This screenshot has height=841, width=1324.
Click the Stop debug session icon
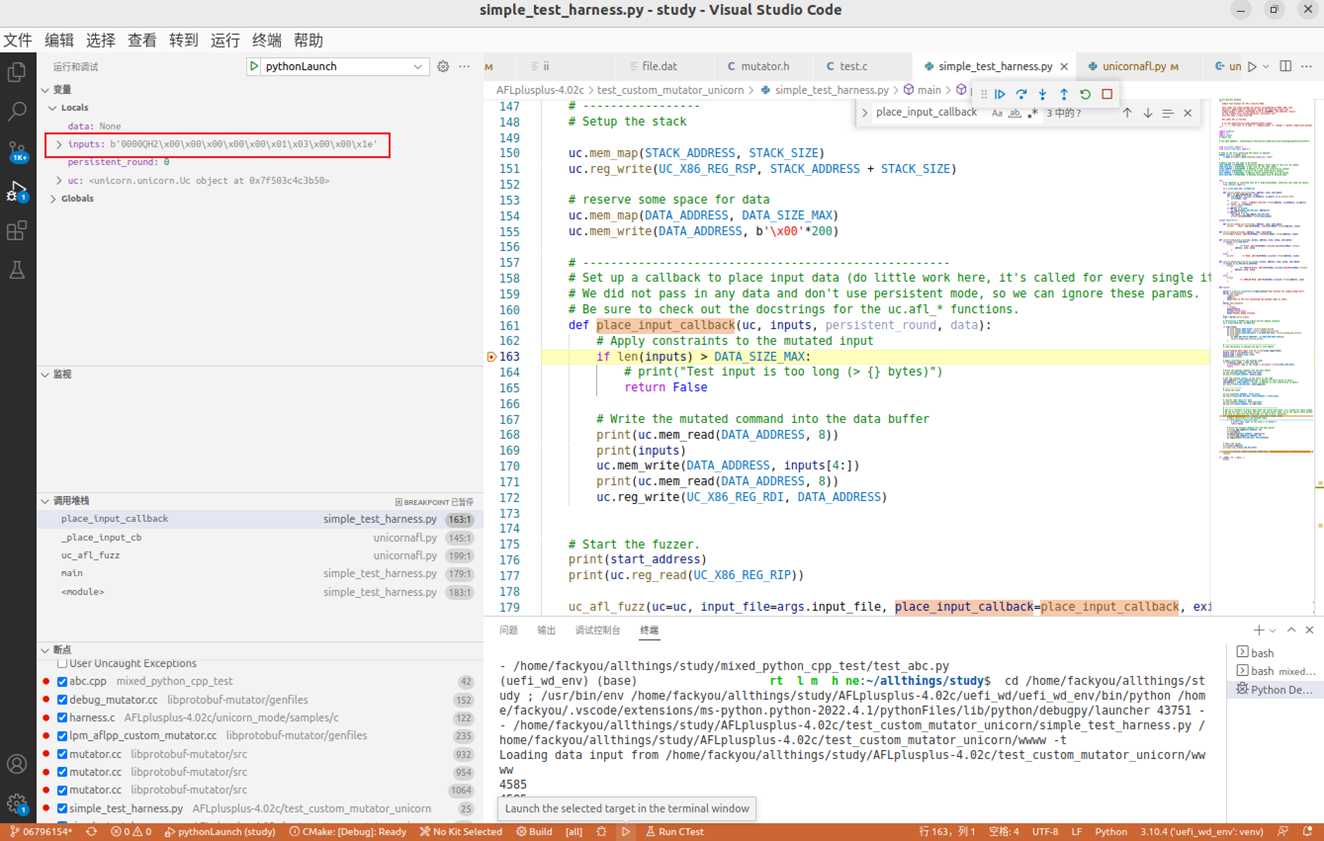click(1106, 93)
